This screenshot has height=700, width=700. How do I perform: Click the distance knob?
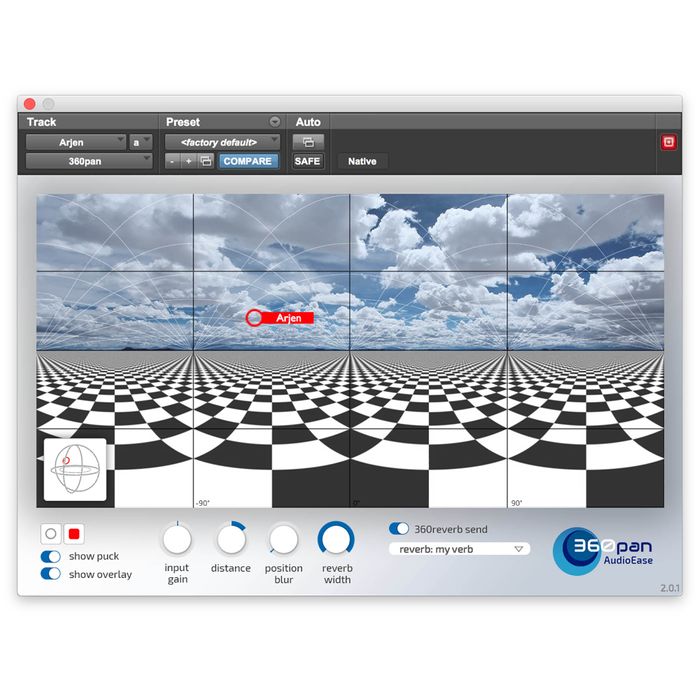point(231,540)
